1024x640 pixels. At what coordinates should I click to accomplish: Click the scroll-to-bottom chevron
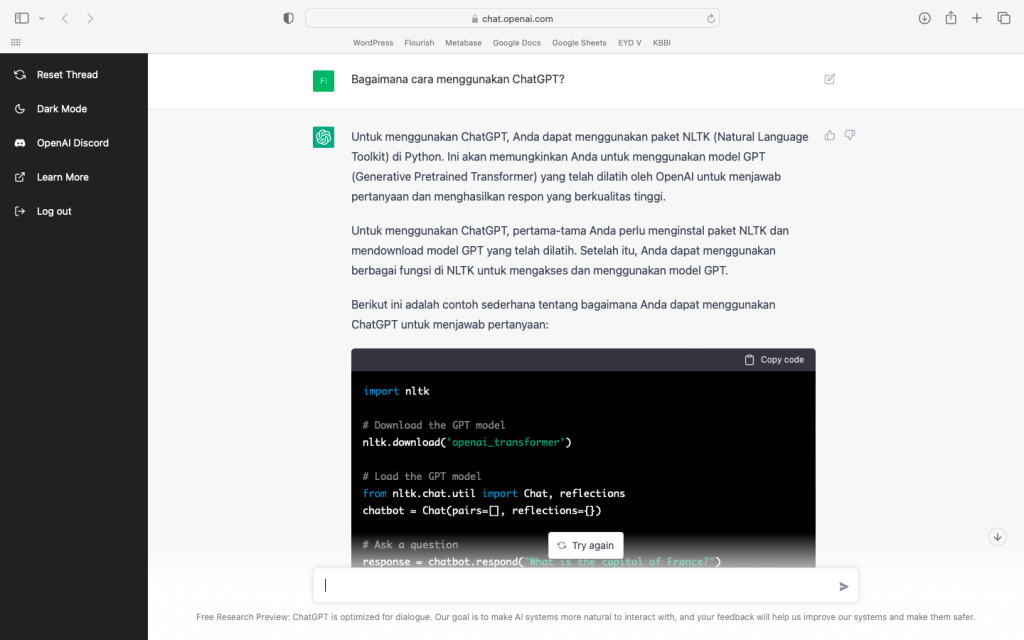click(x=997, y=537)
